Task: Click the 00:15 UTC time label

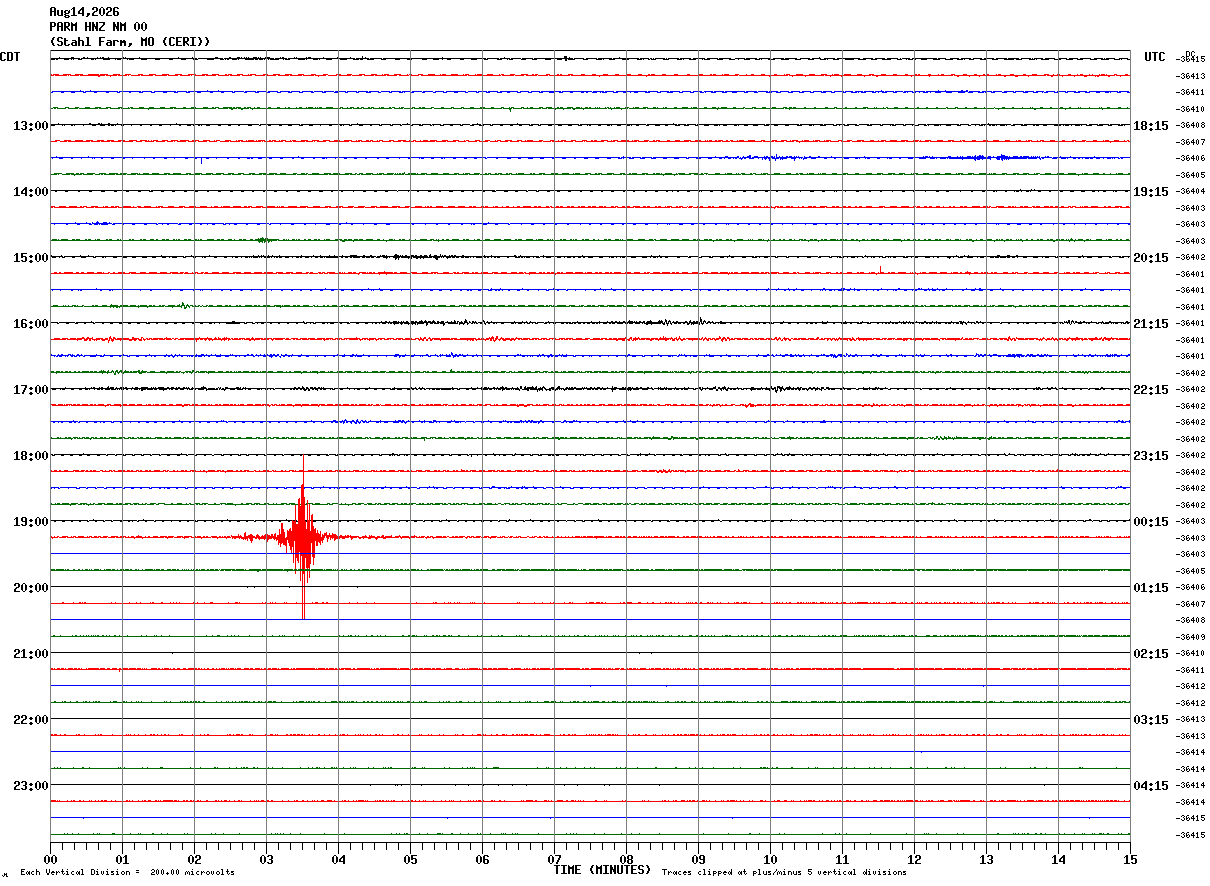Action: [1151, 522]
